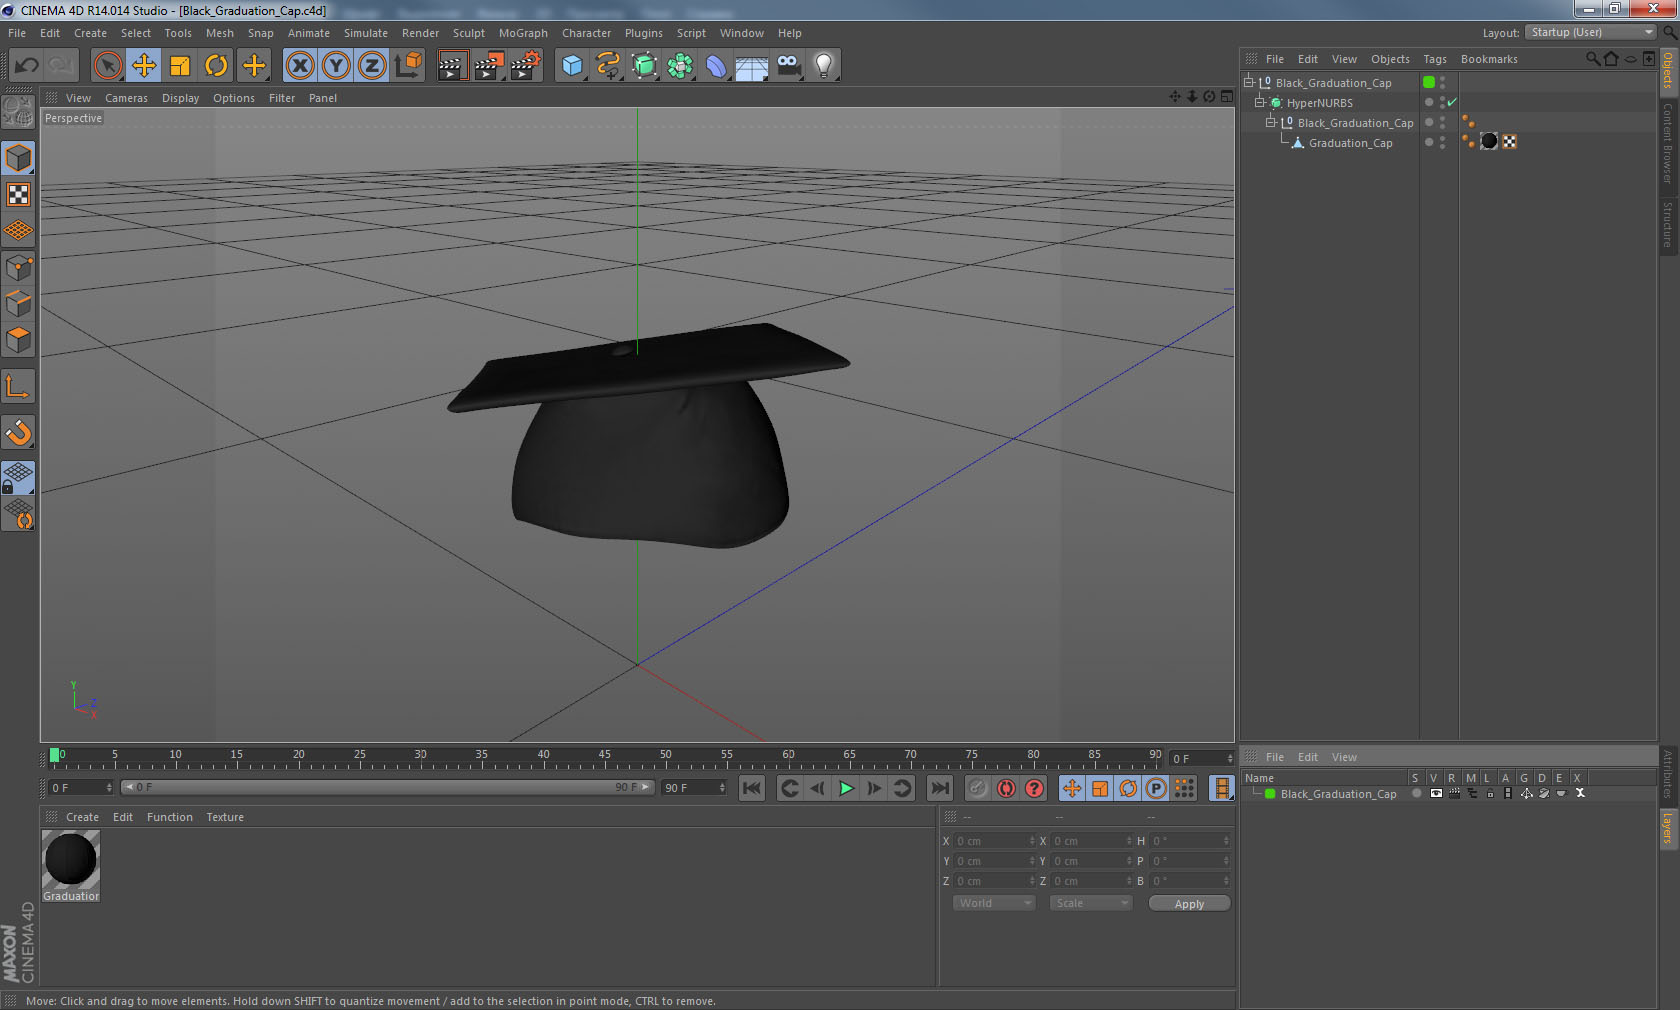Enable Points mode in left sidebar

[18, 267]
